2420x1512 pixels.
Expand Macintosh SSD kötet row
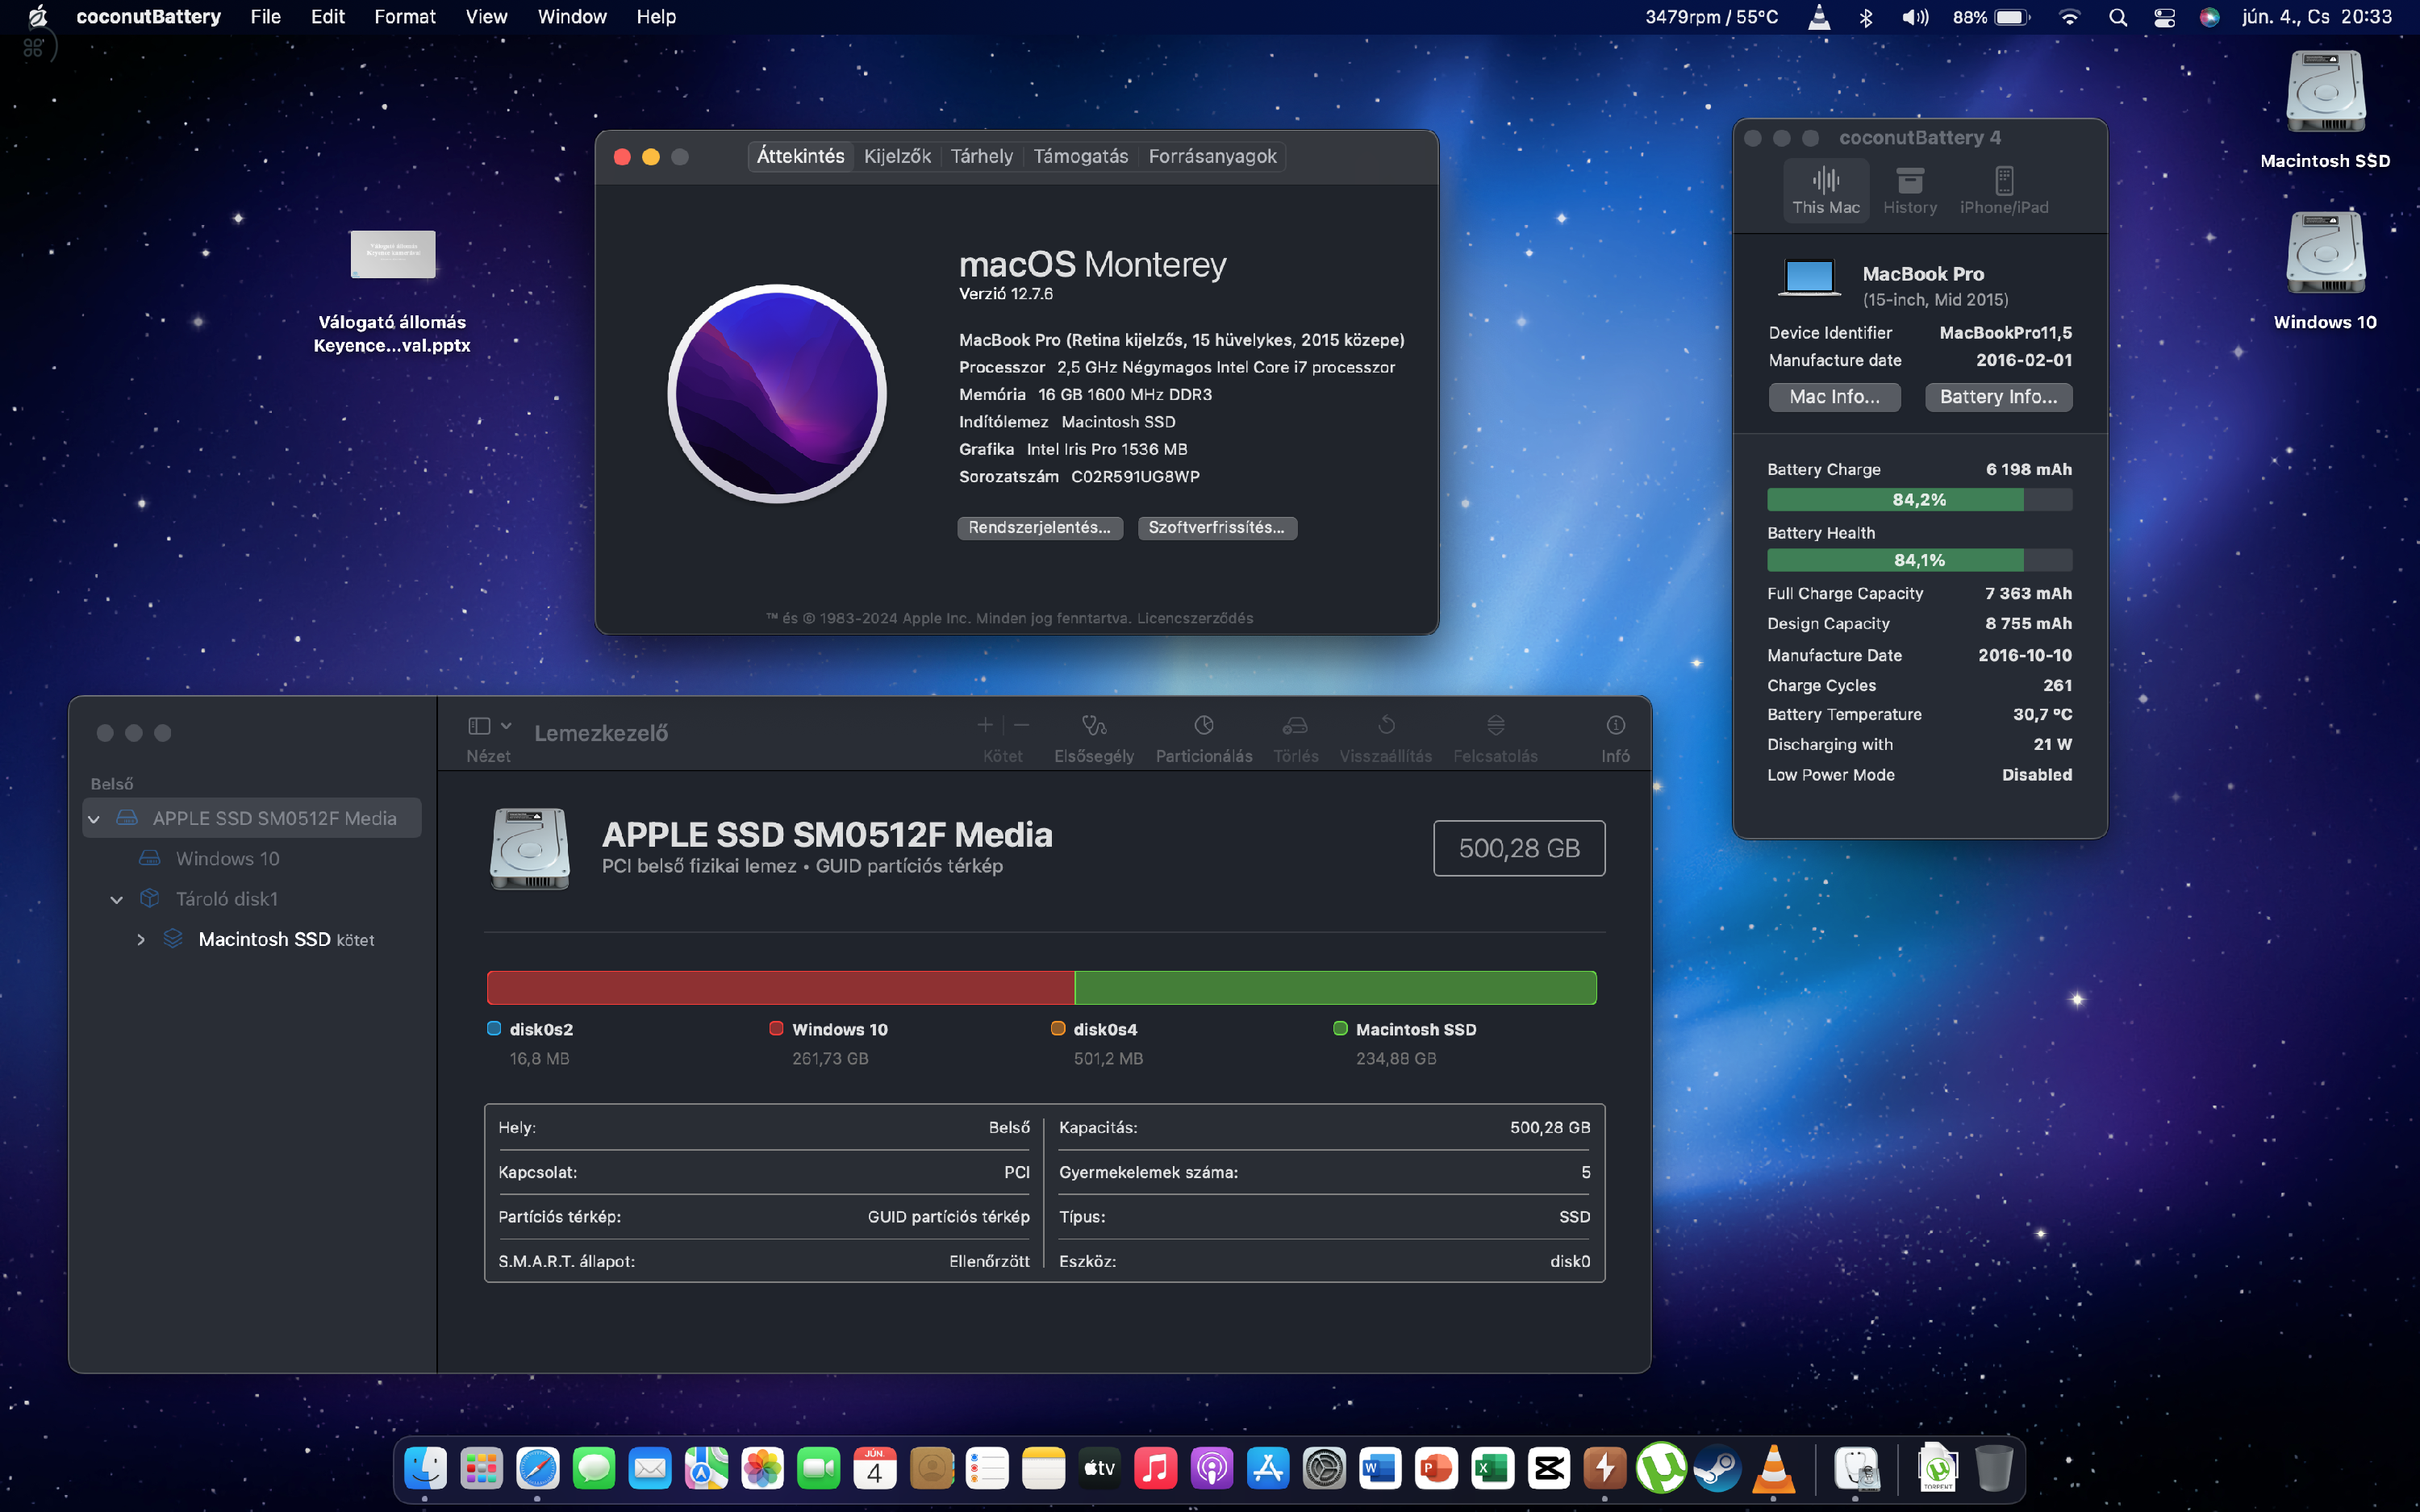click(141, 940)
